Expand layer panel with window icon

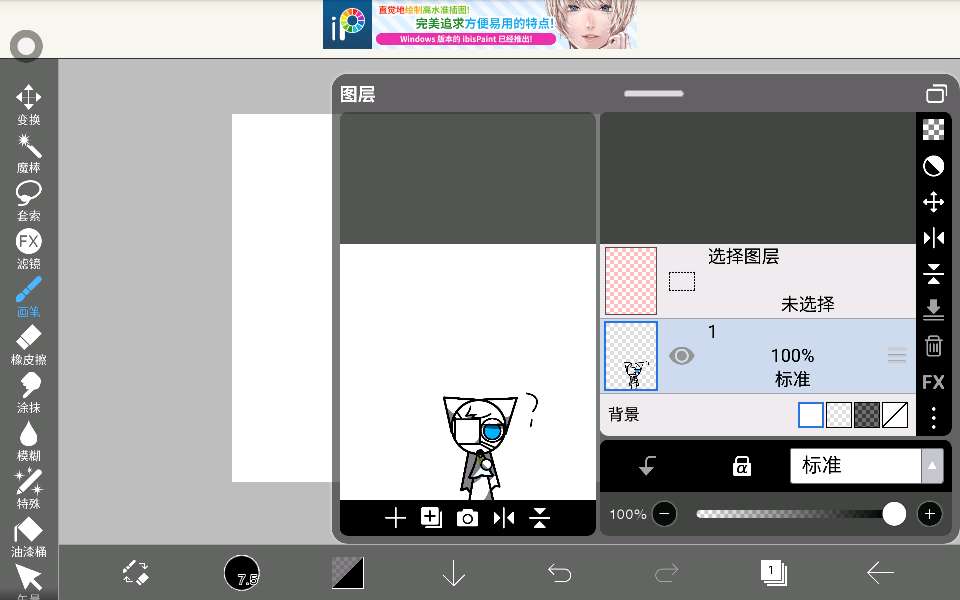935,95
